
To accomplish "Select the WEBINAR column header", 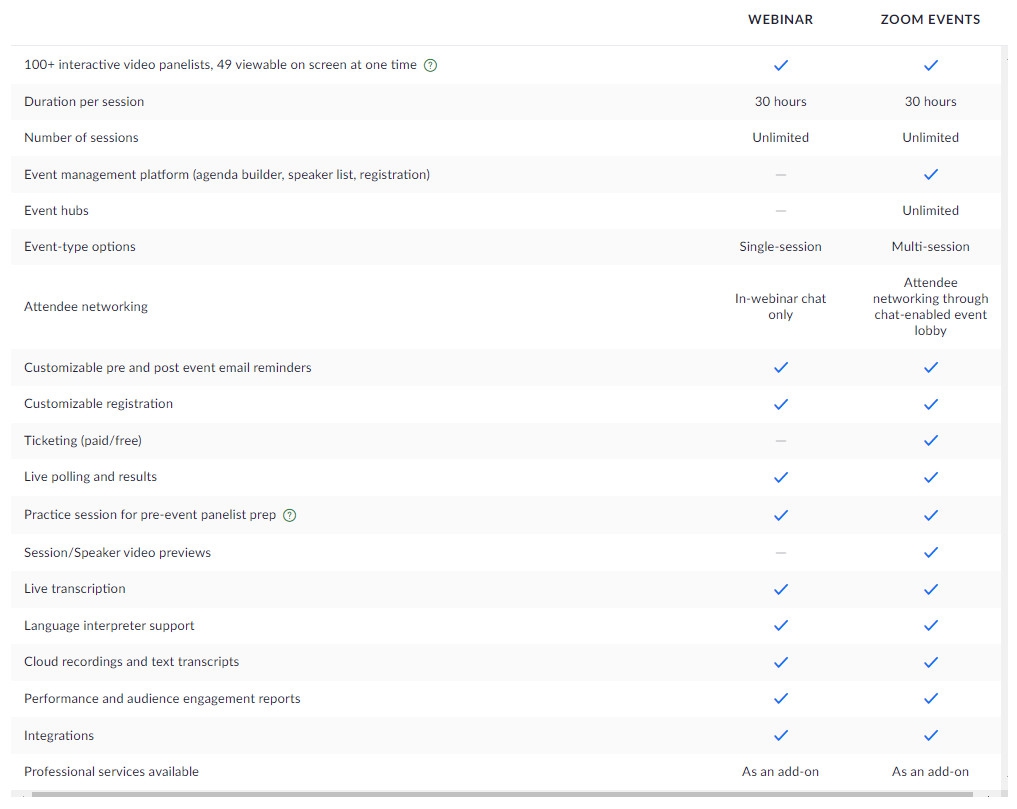I will 780,20.
